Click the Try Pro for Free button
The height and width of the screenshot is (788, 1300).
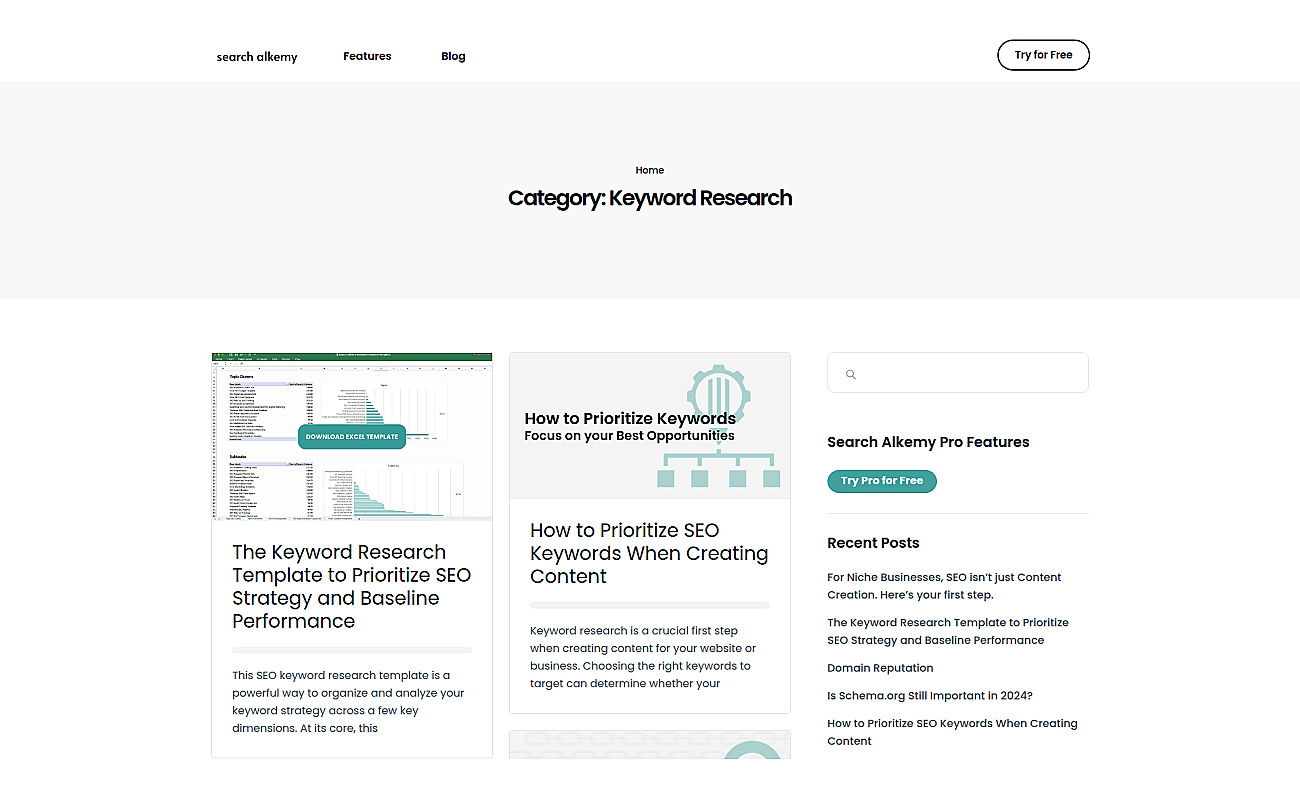[882, 481]
